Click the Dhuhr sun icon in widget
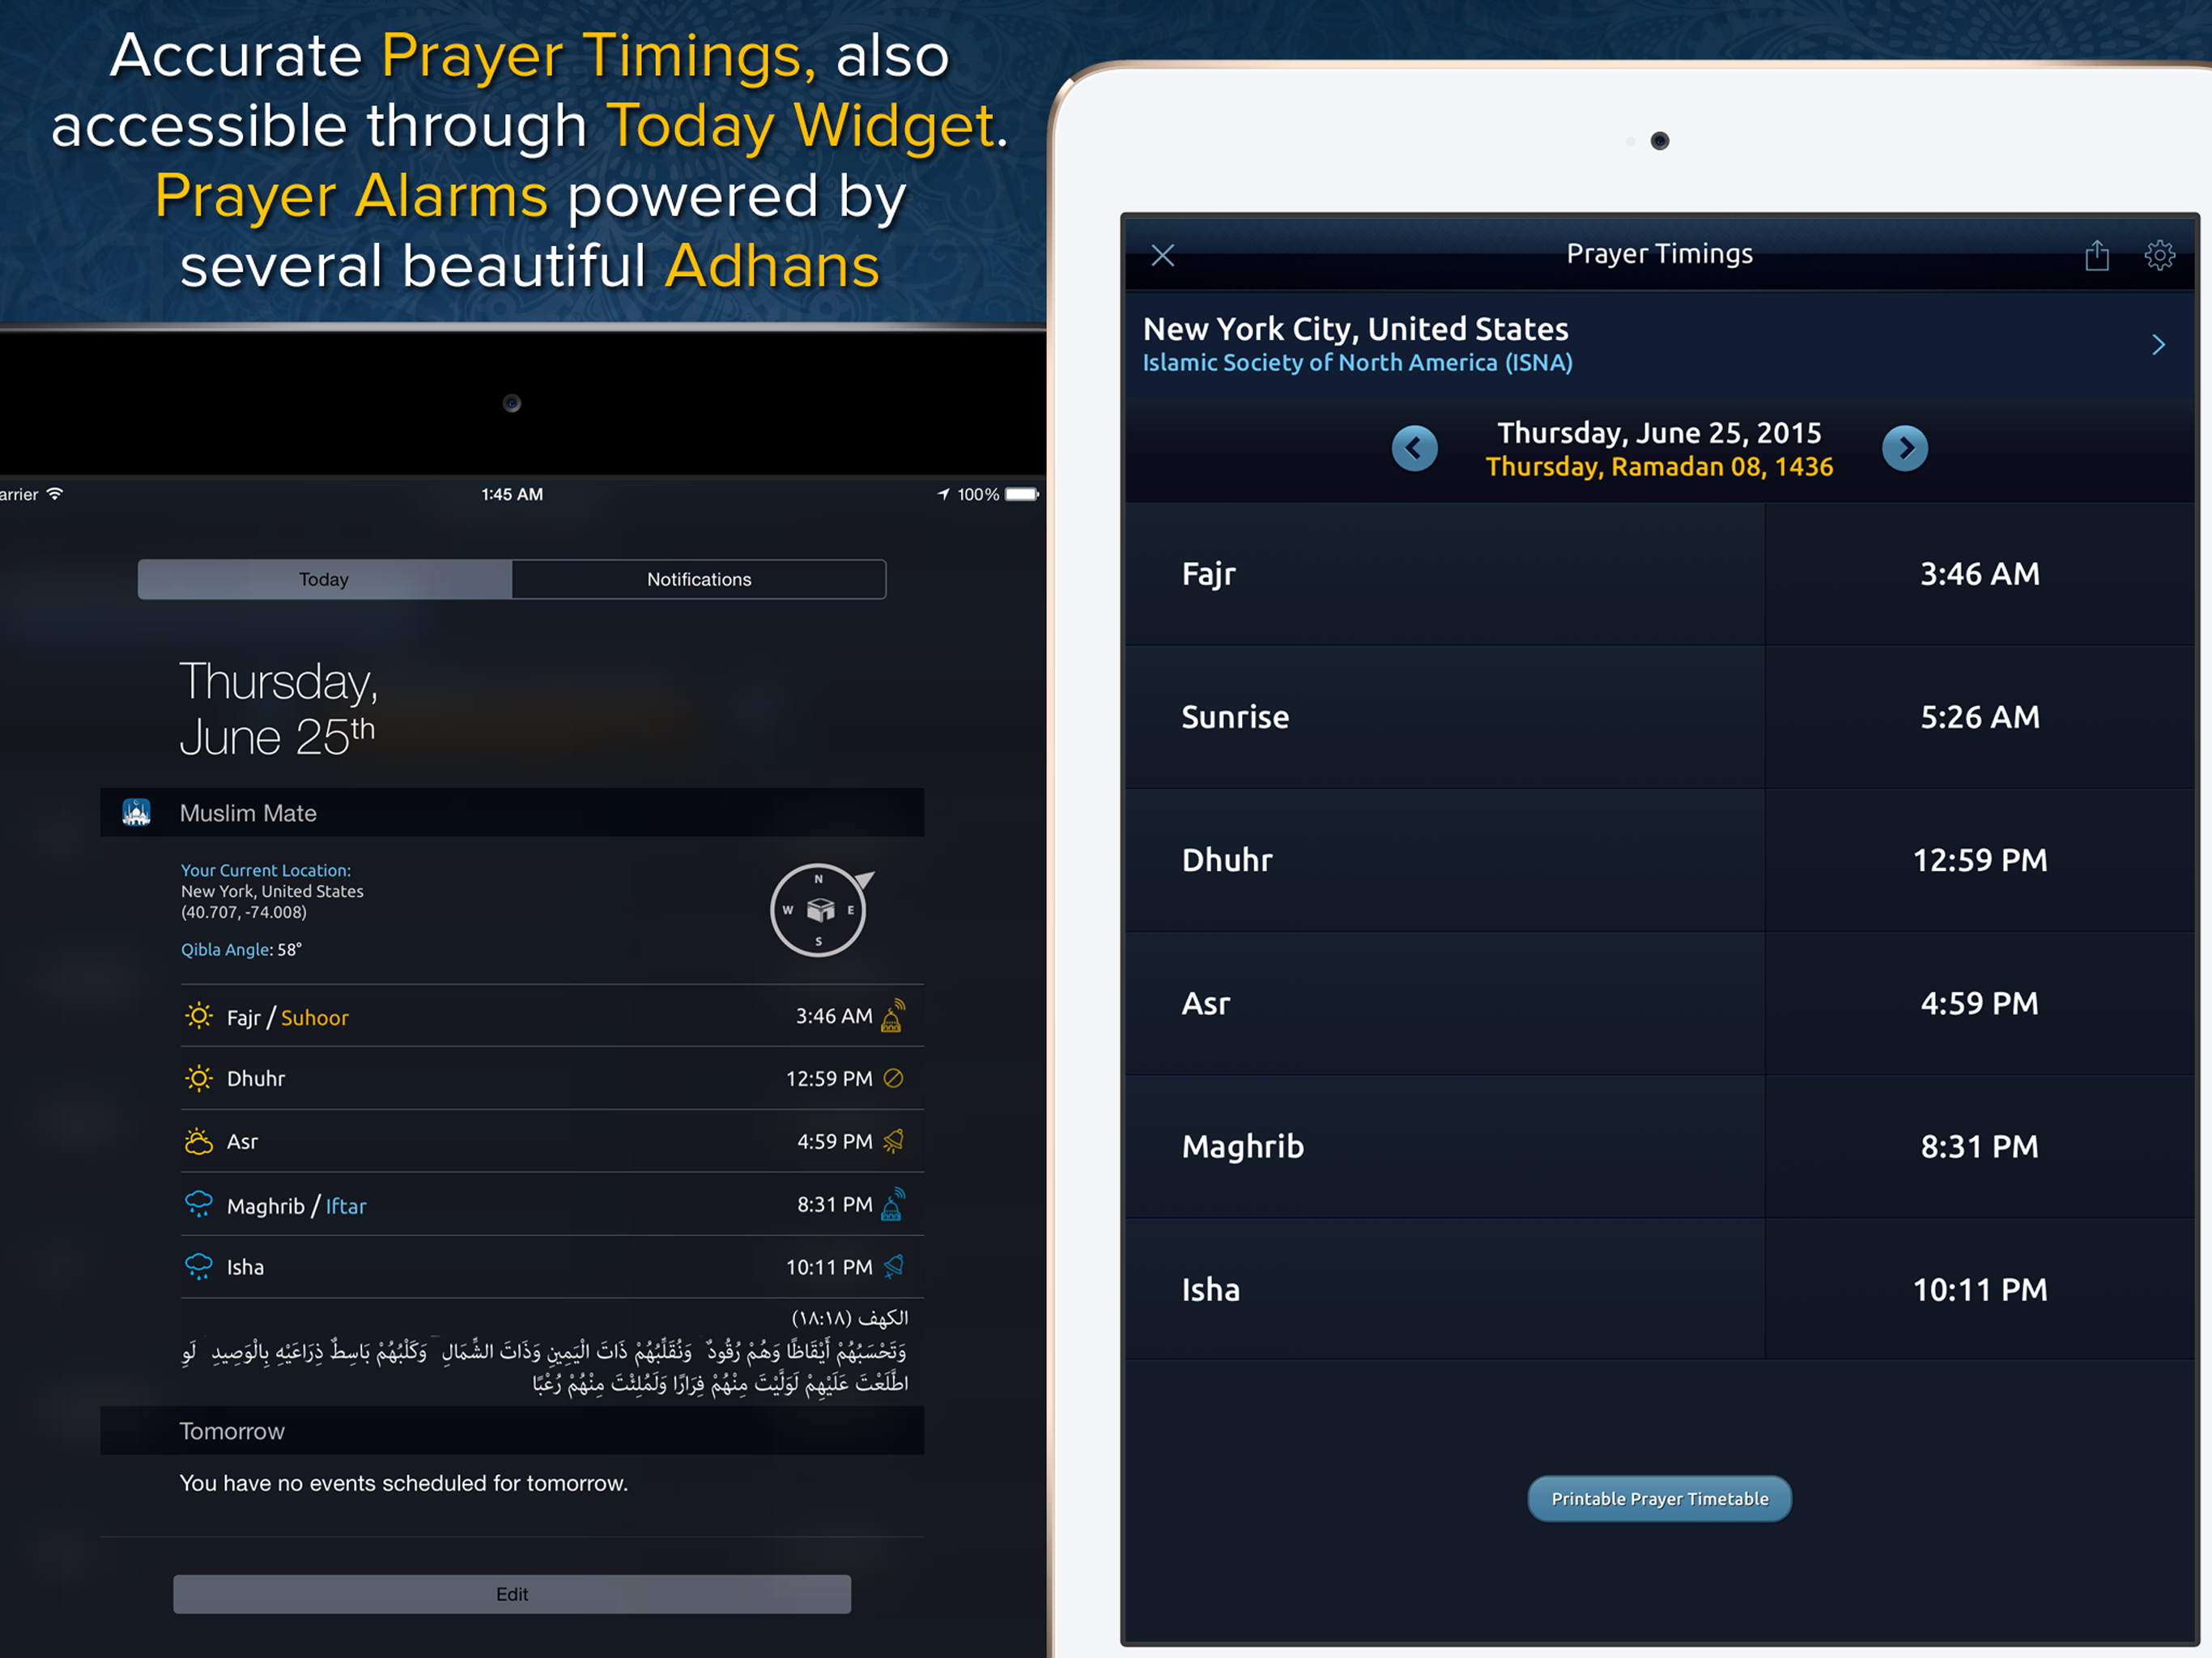 tap(199, 1078)
